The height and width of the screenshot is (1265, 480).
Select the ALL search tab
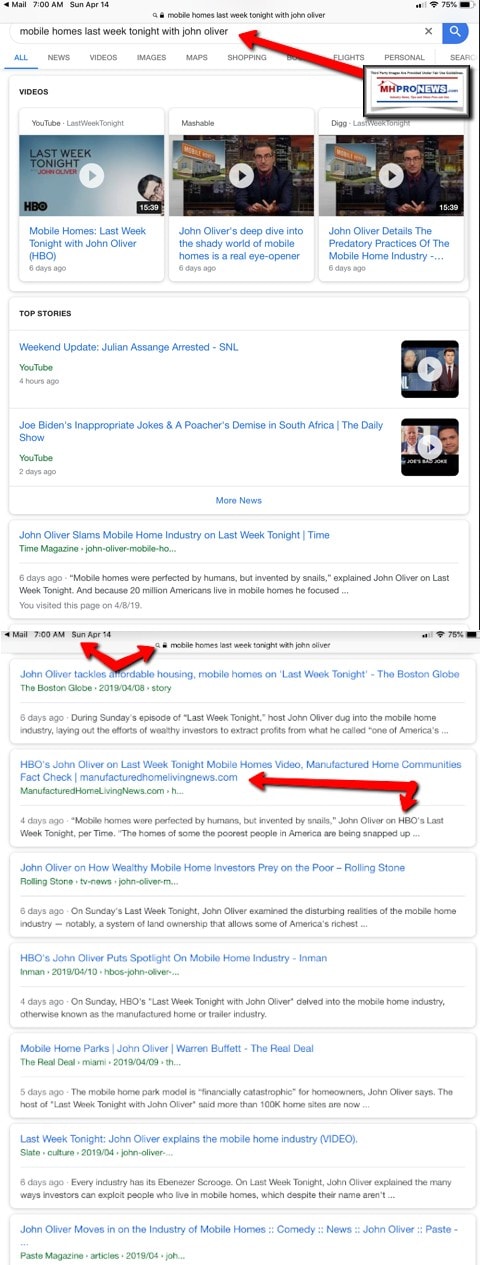(21, 58)
